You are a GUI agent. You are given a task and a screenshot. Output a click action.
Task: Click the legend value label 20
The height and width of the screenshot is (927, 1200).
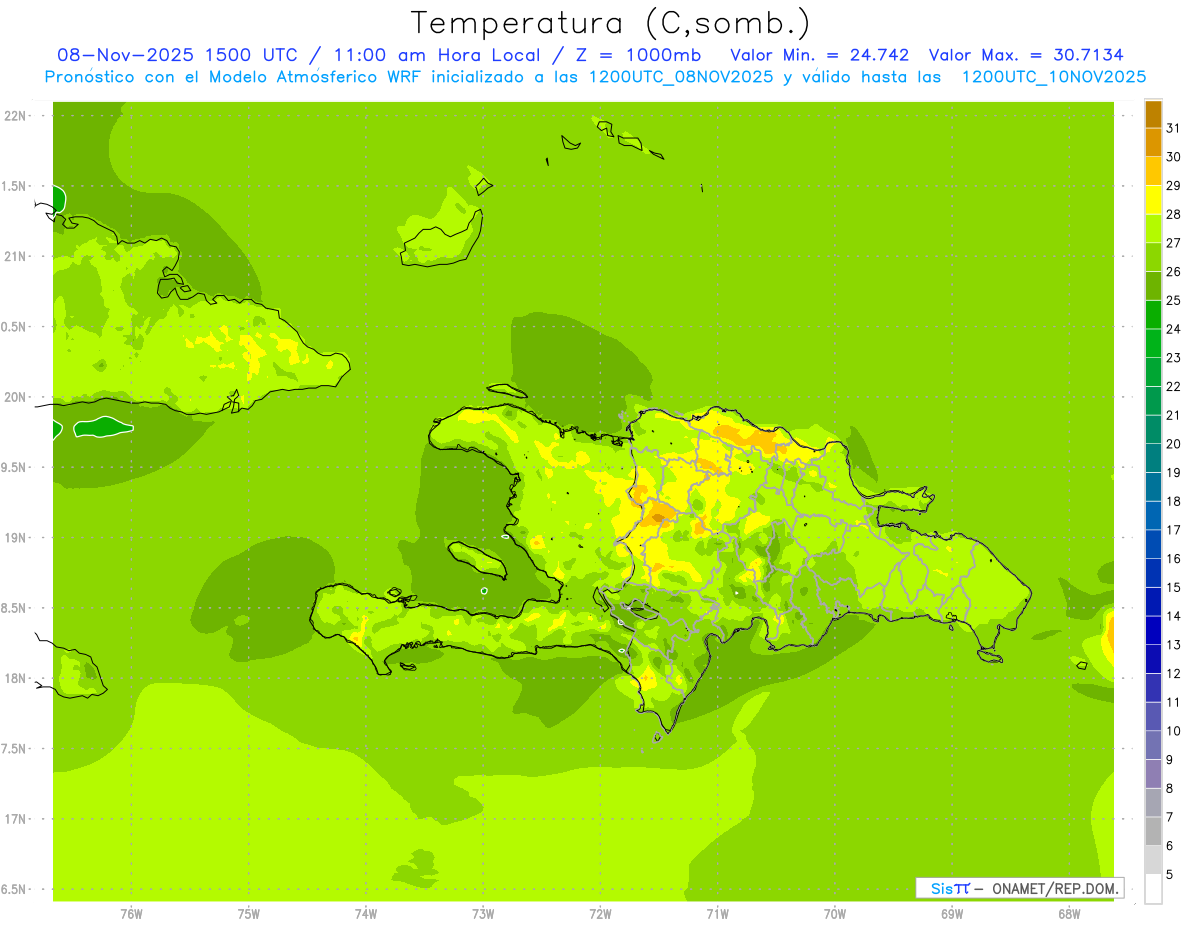pos(1173,444)
